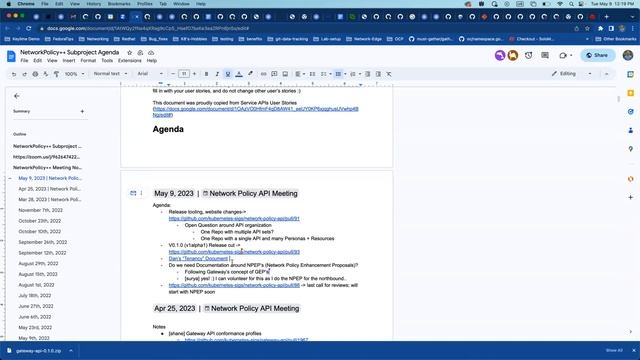The image size is (640, 360).
Task: Click the Insert image icon
Action: point(285,74)
